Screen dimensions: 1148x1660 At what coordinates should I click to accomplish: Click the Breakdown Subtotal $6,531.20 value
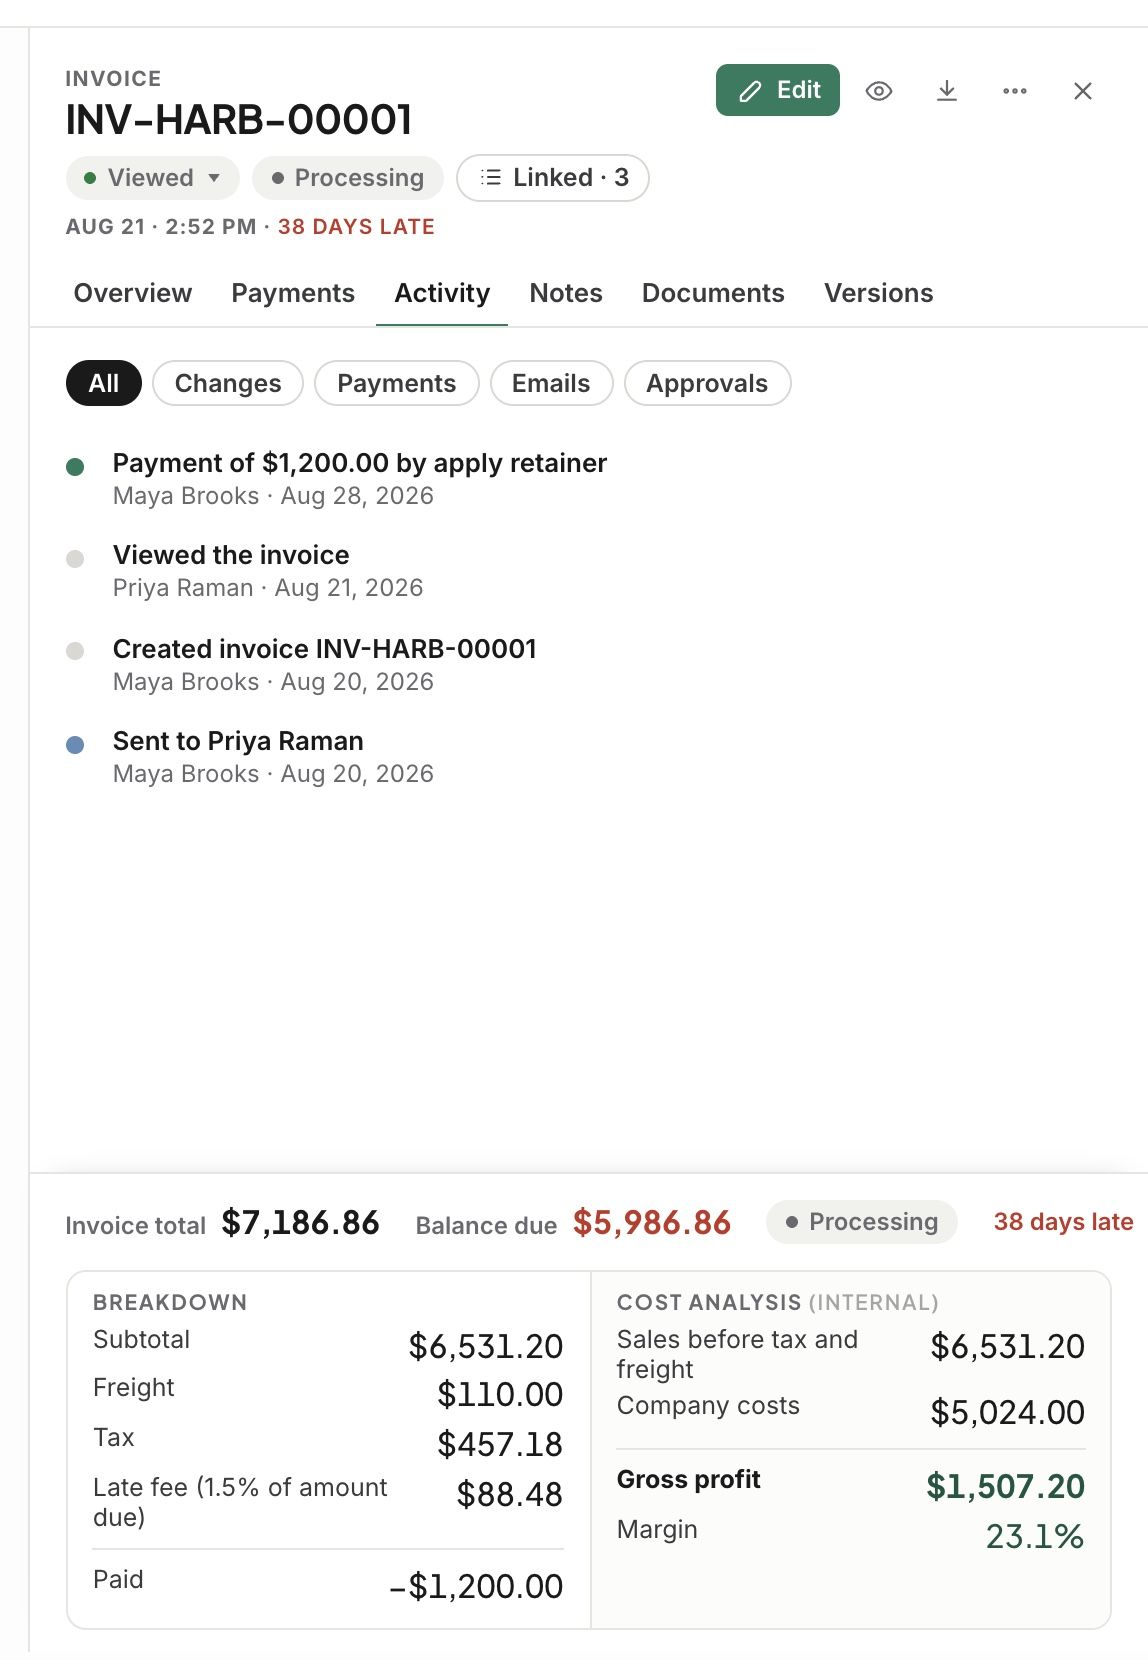pyautogui.click(x=486, y=1346)
